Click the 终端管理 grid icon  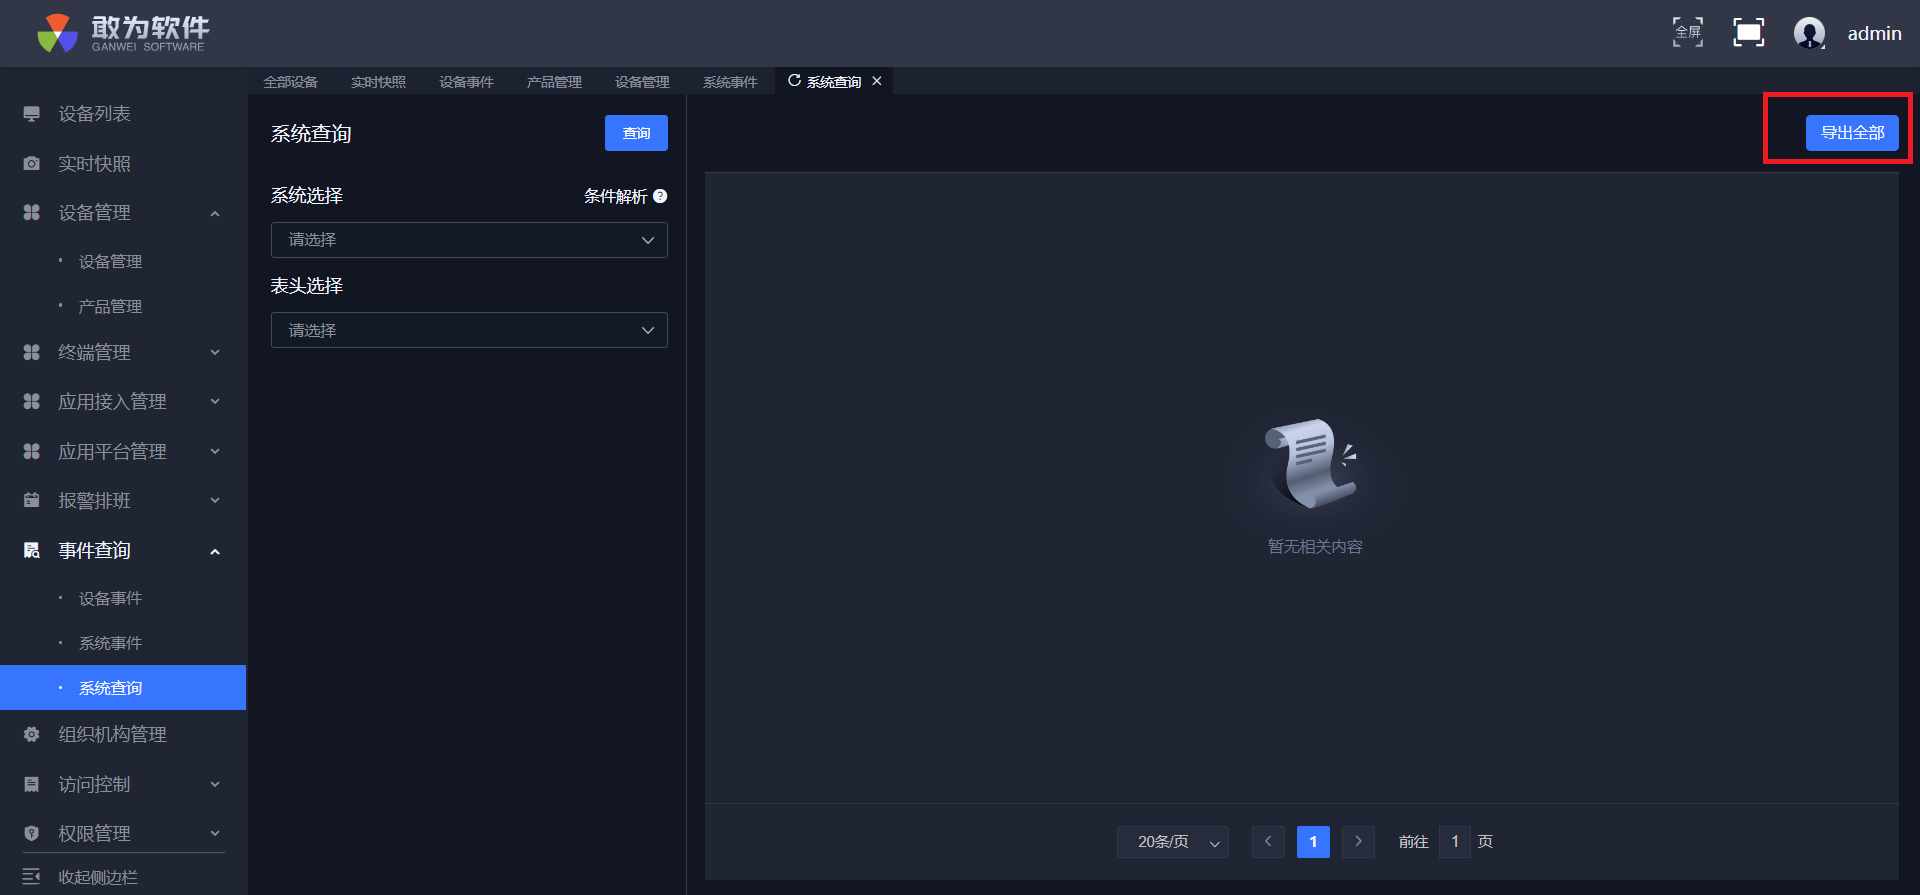pos(32,352)
